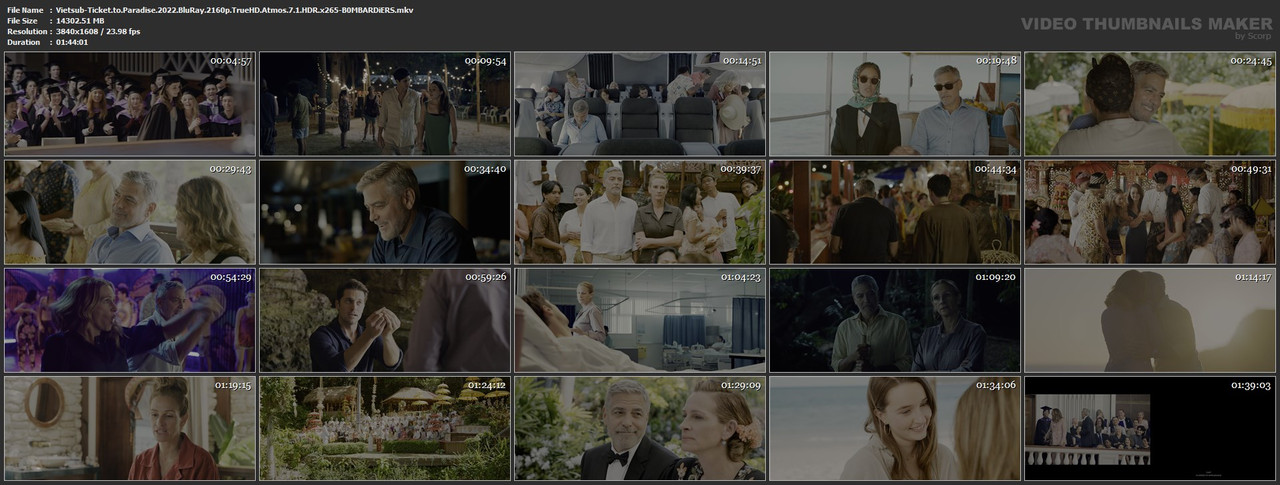Click the 'Resolution' label

[25, 31]
